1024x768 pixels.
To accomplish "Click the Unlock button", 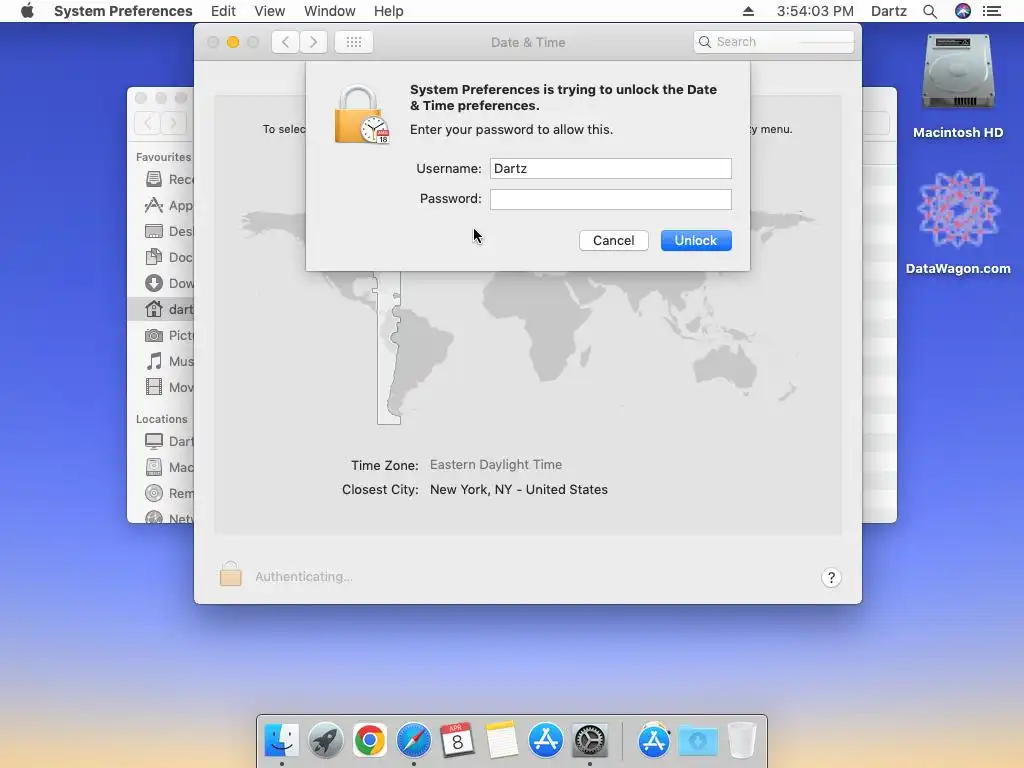I will coord(696,240).
